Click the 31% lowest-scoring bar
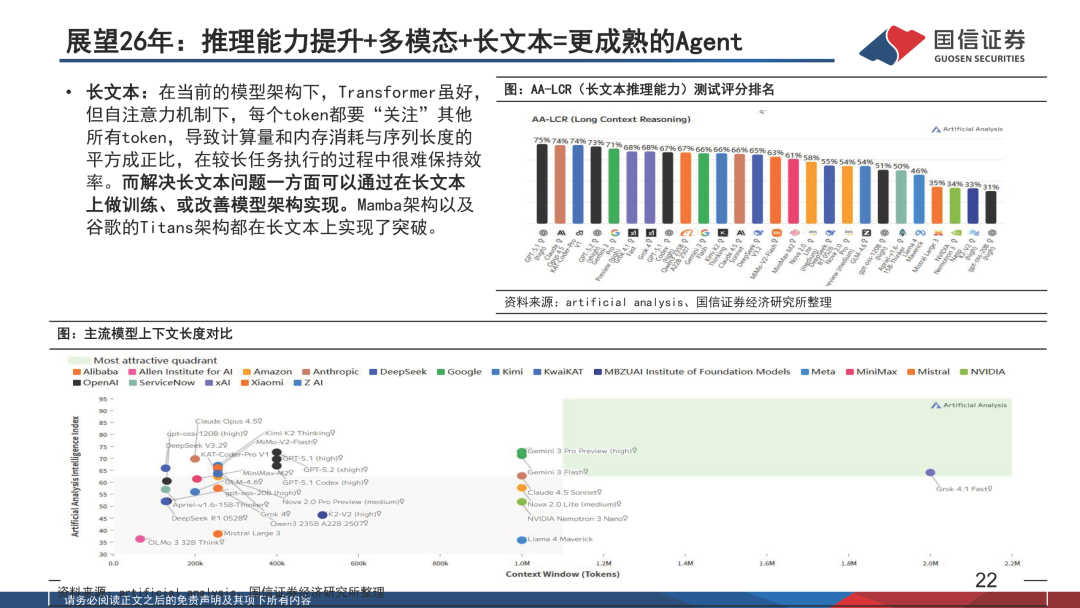The width and height of the screenshot is (1080, 608). tap(990, 207)
